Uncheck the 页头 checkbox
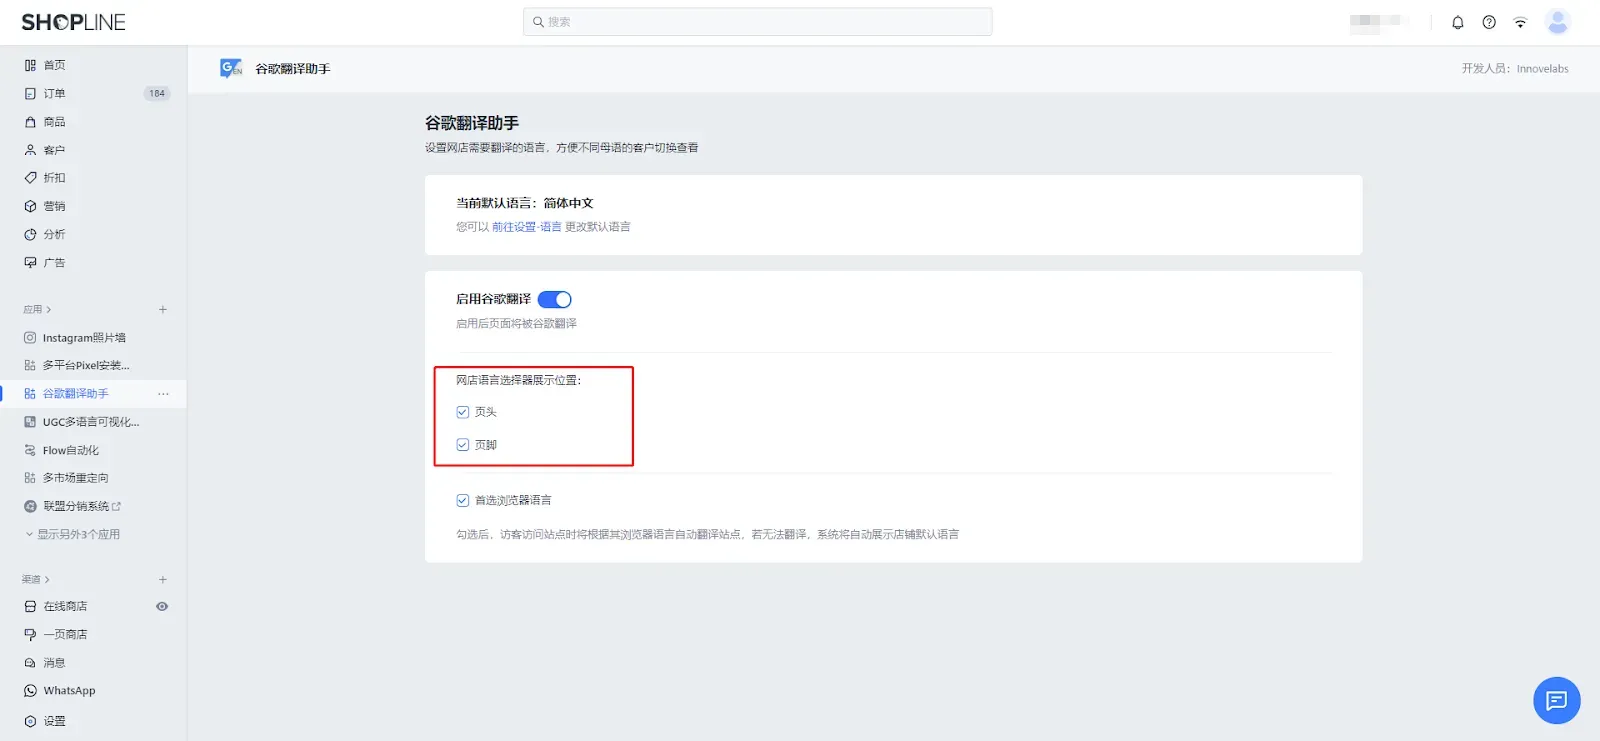The height and width of the screenshot is (741, 1600). click(463, 412)
